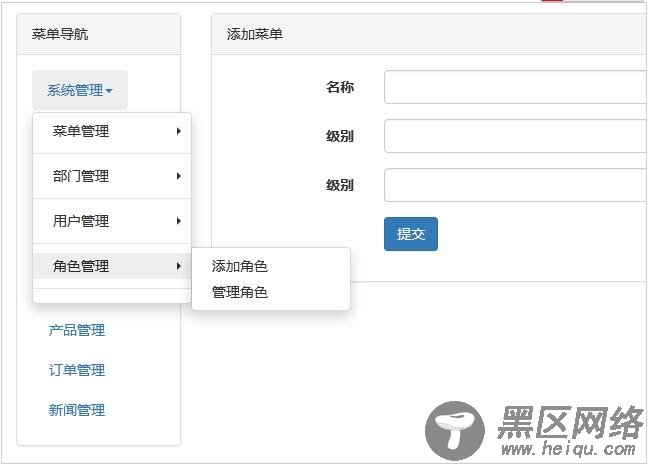Click the 名称 field label
The height and width of the screenshot is (466, 657).
[x=340, y=87]
